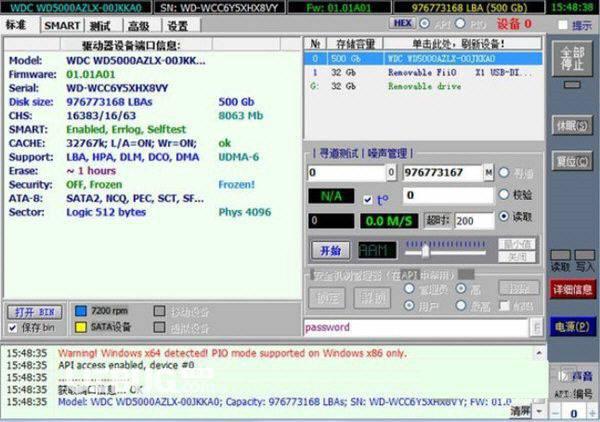Toggle the 声音 sound checkbox

(562, 376)
